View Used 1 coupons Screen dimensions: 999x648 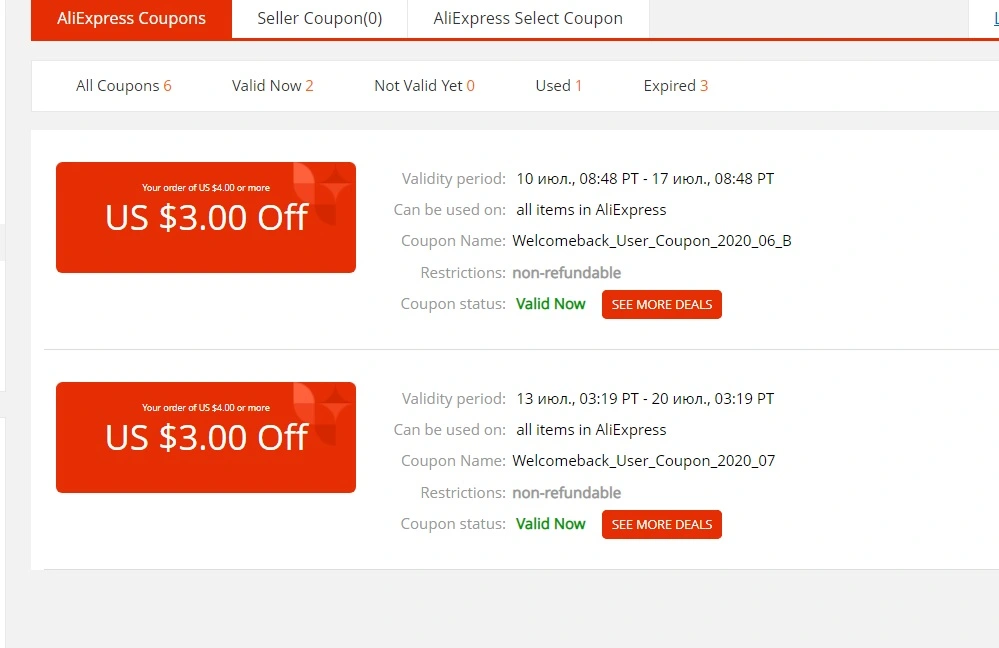click(x=559, y=85)
